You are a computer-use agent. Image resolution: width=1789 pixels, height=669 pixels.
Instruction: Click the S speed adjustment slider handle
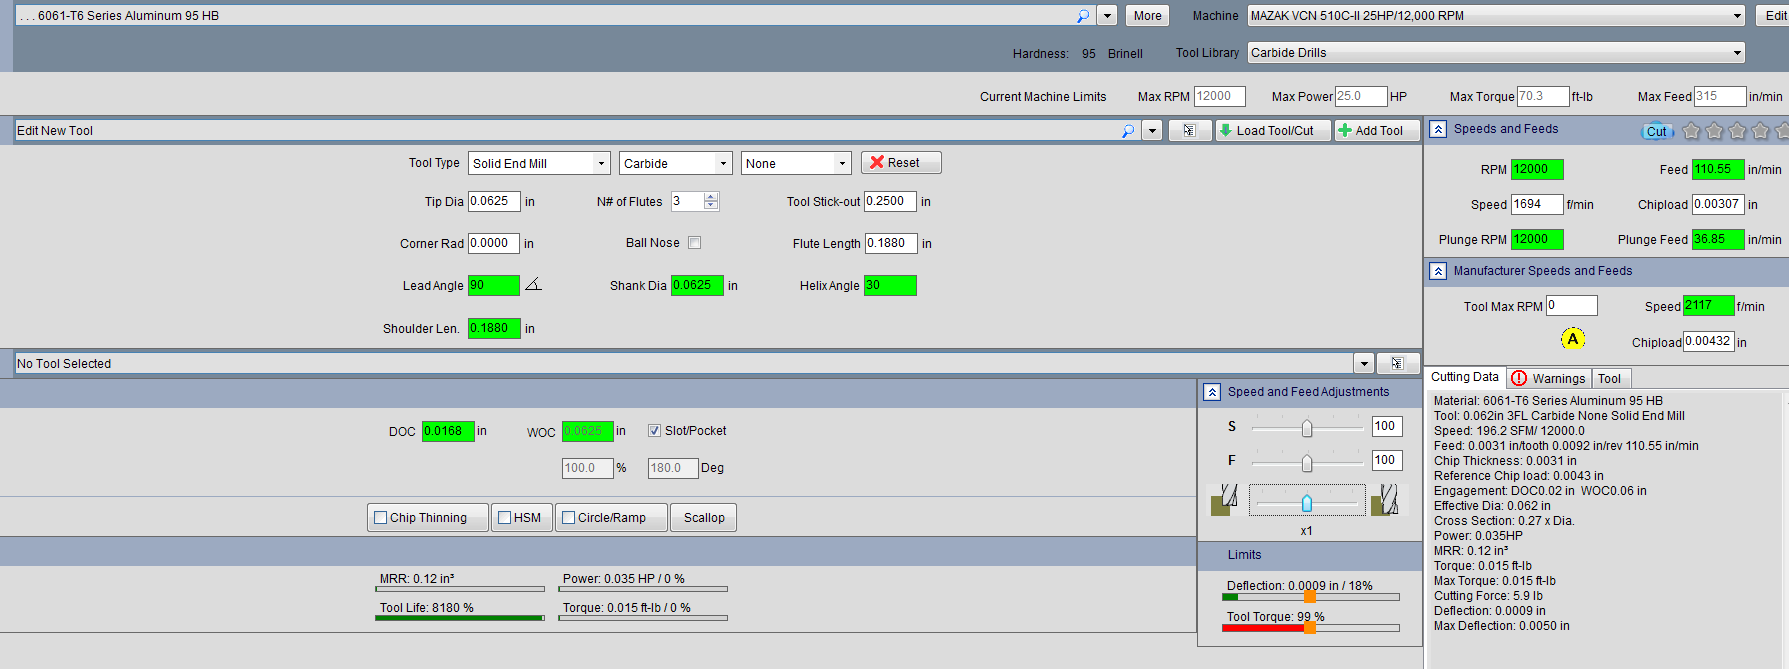coord(1306,428)
